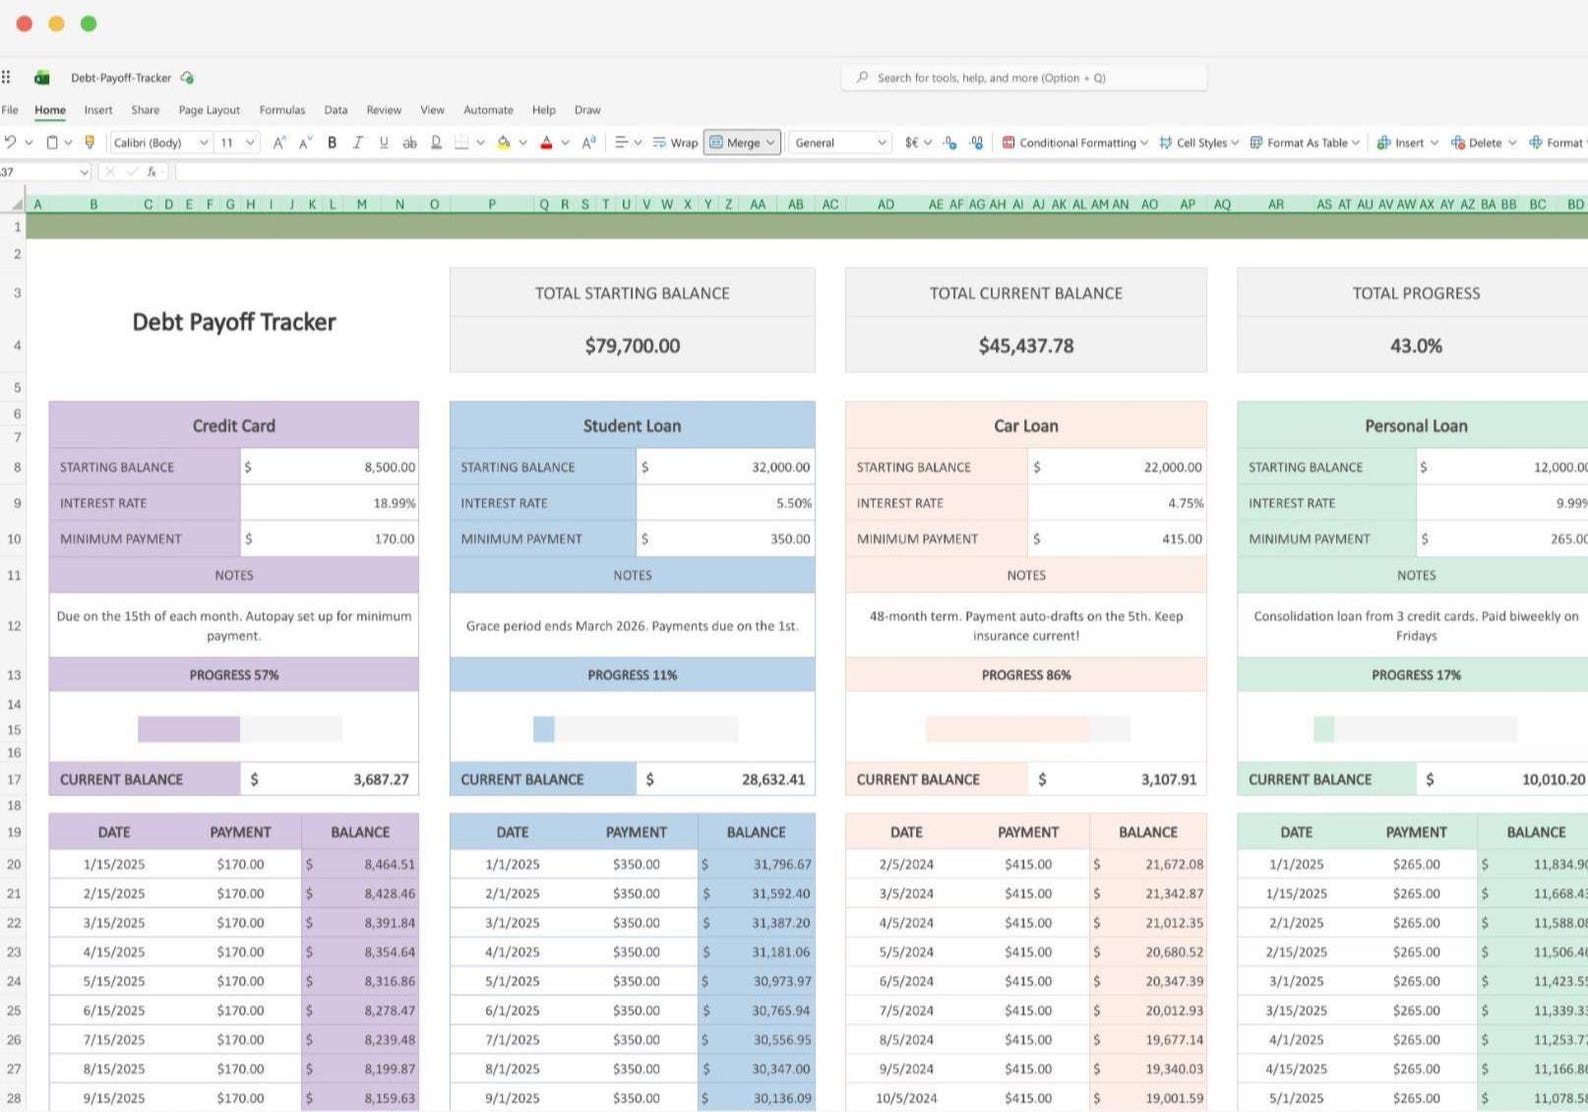Click the search for tools field
The image size is (1588, 1112).
click(x=1024, y=78)
